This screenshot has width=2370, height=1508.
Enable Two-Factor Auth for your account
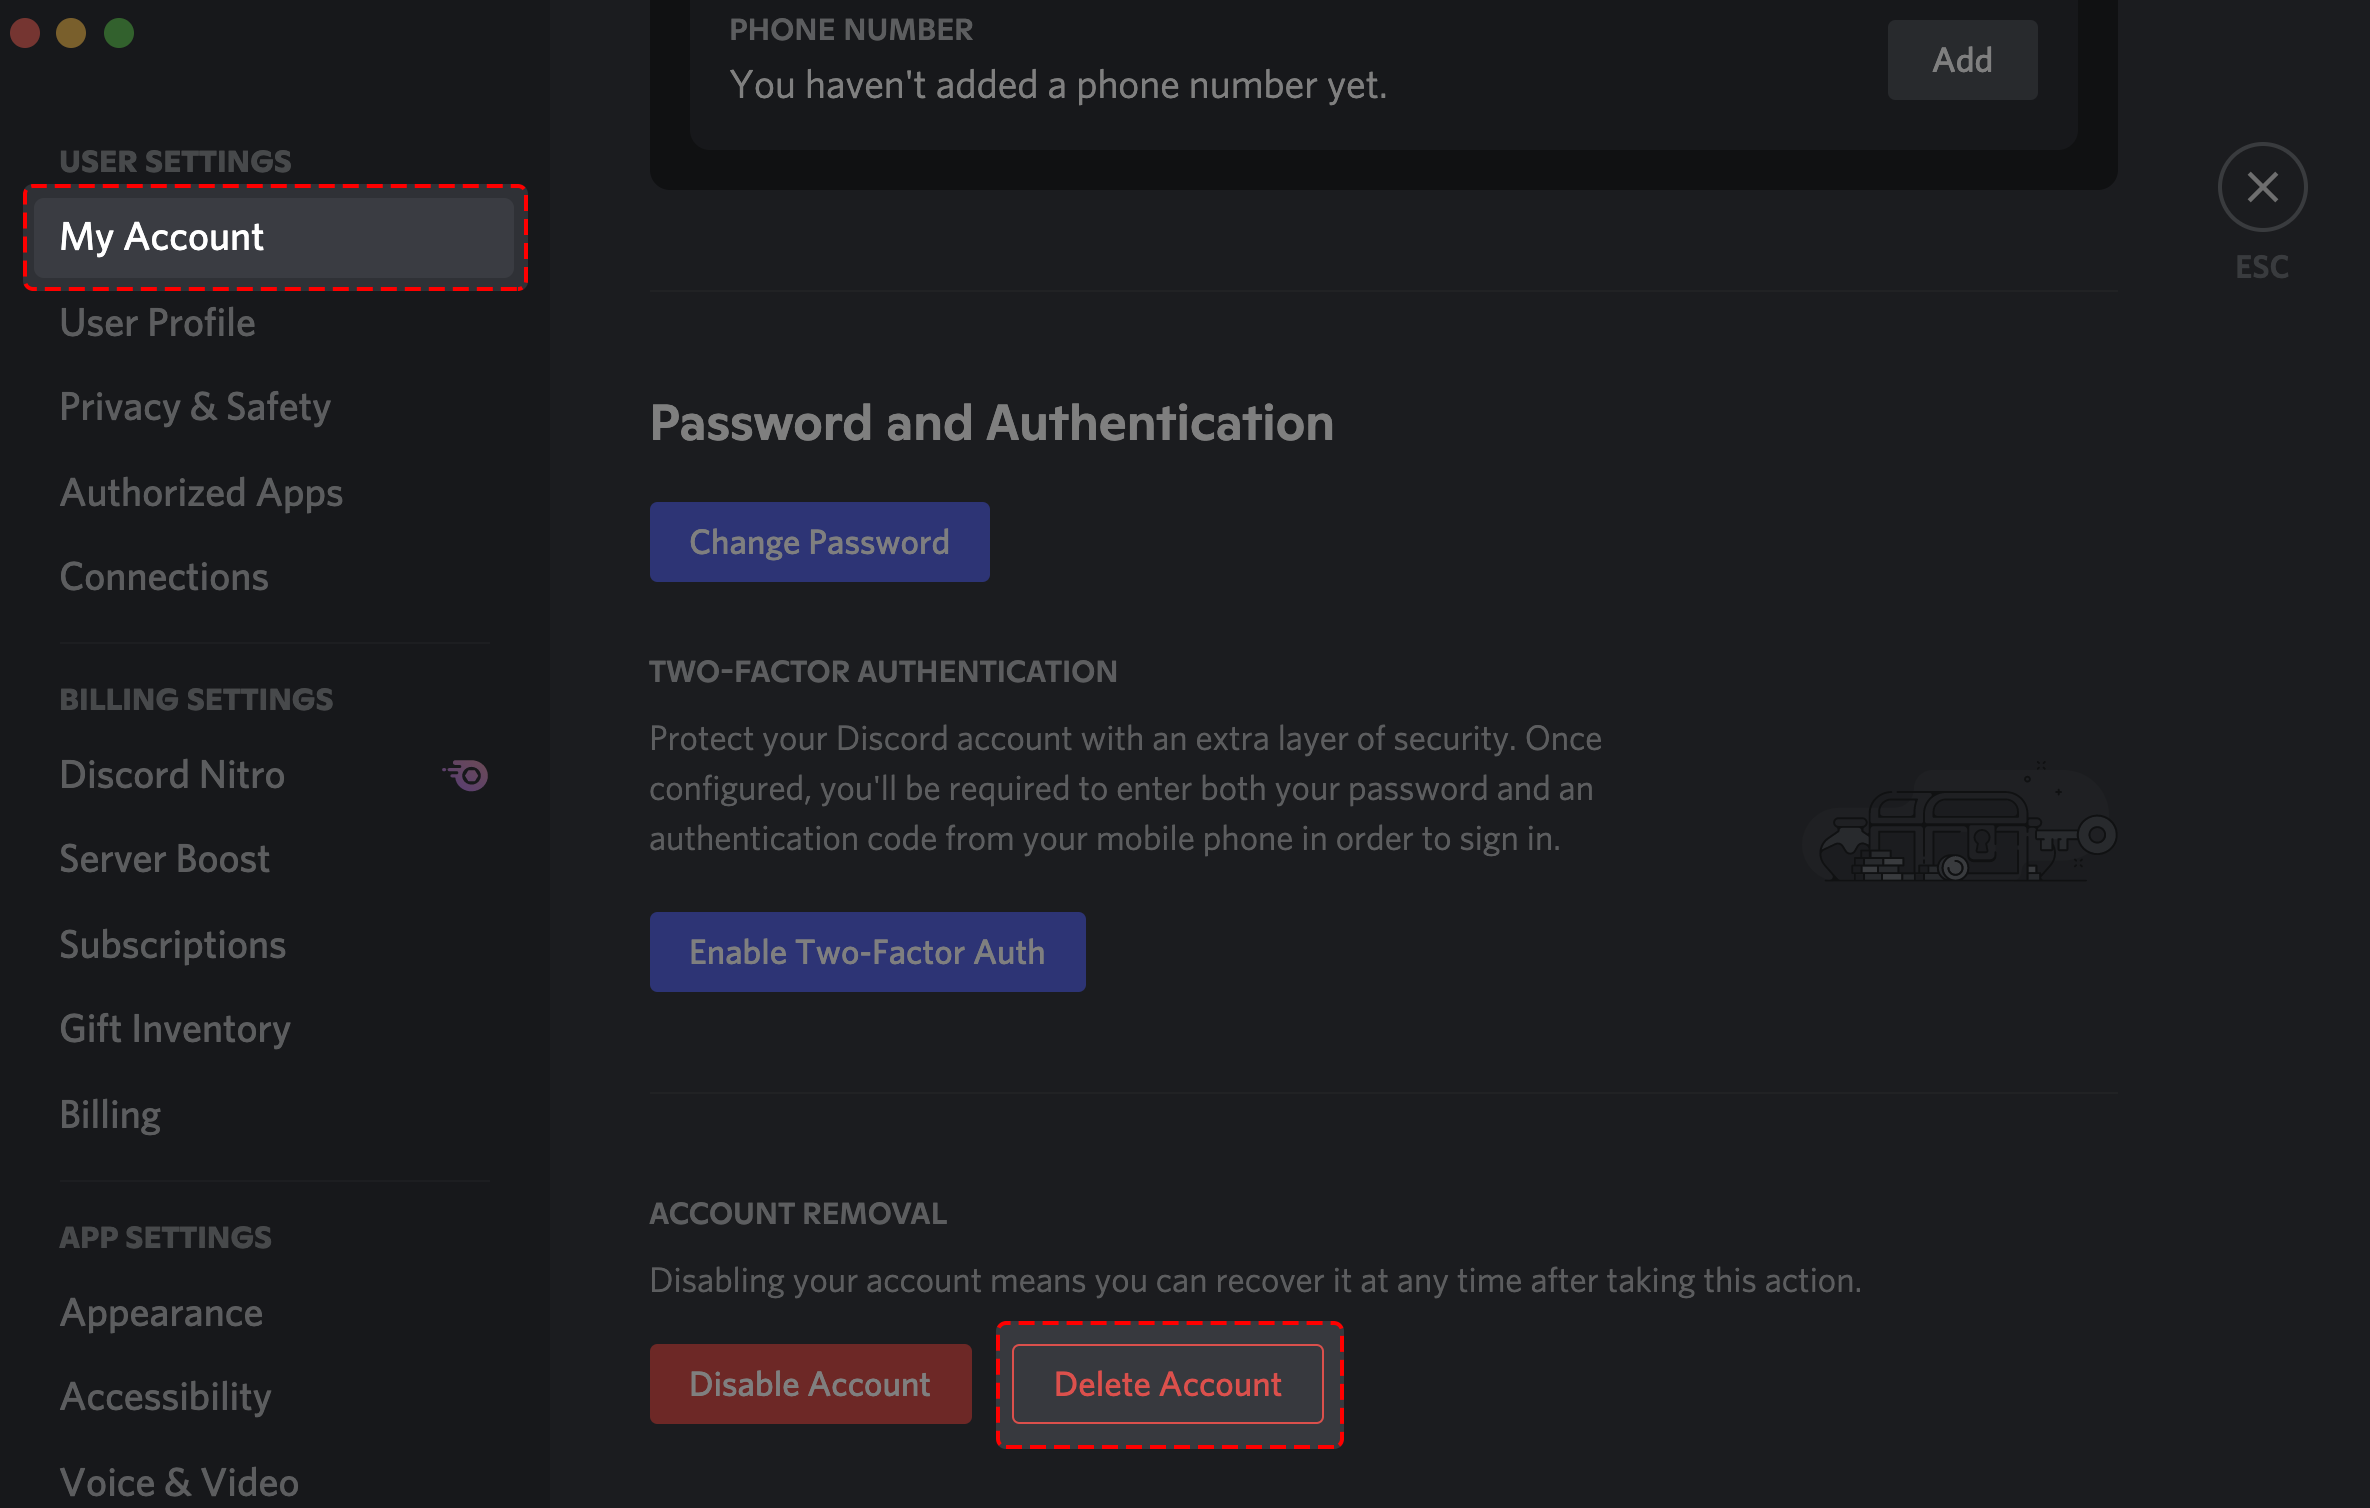pos(867,950)
